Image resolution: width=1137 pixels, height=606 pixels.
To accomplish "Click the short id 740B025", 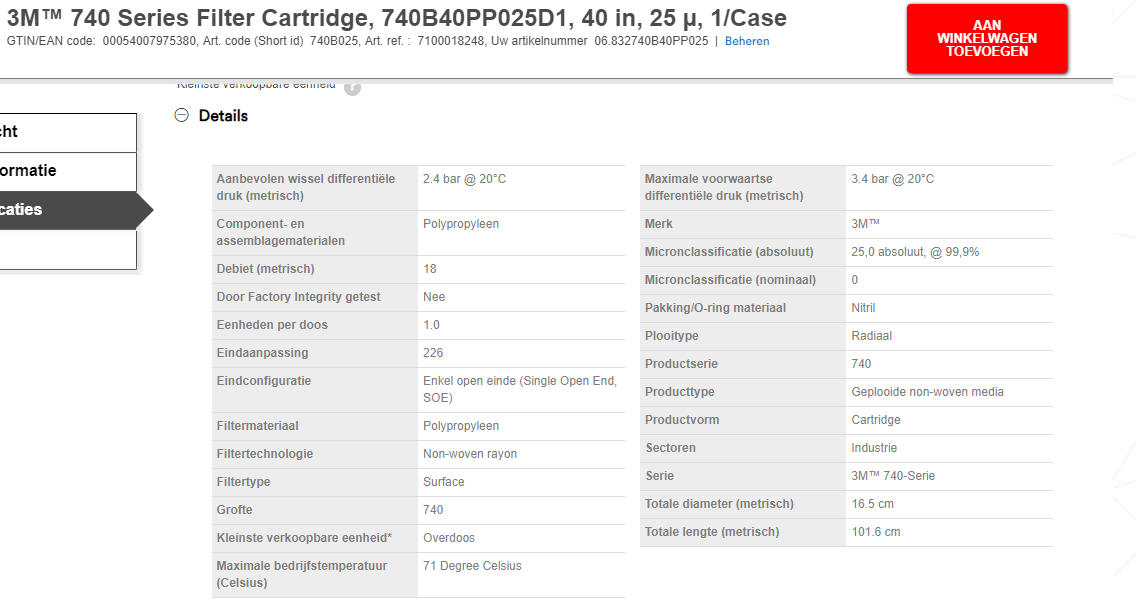I will [334, 41].
